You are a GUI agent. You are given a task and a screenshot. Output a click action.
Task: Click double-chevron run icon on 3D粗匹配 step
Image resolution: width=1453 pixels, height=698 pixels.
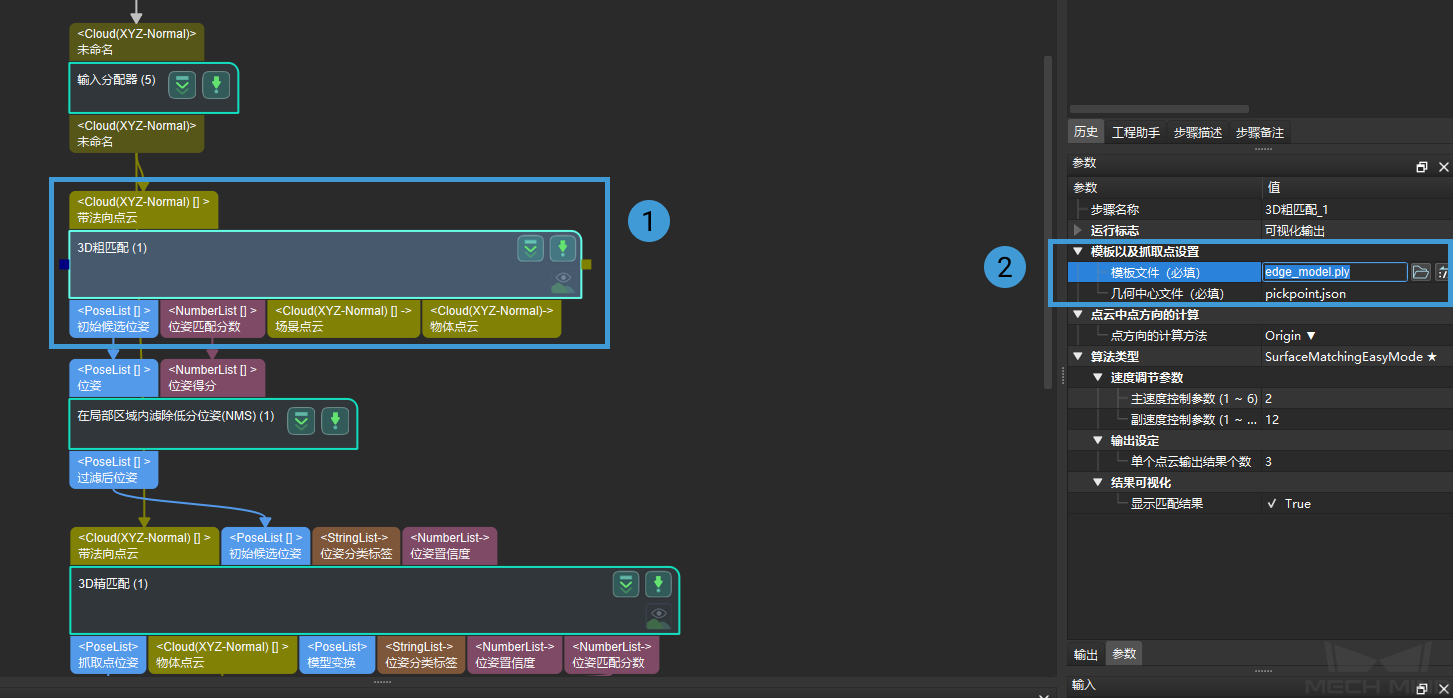530,249
